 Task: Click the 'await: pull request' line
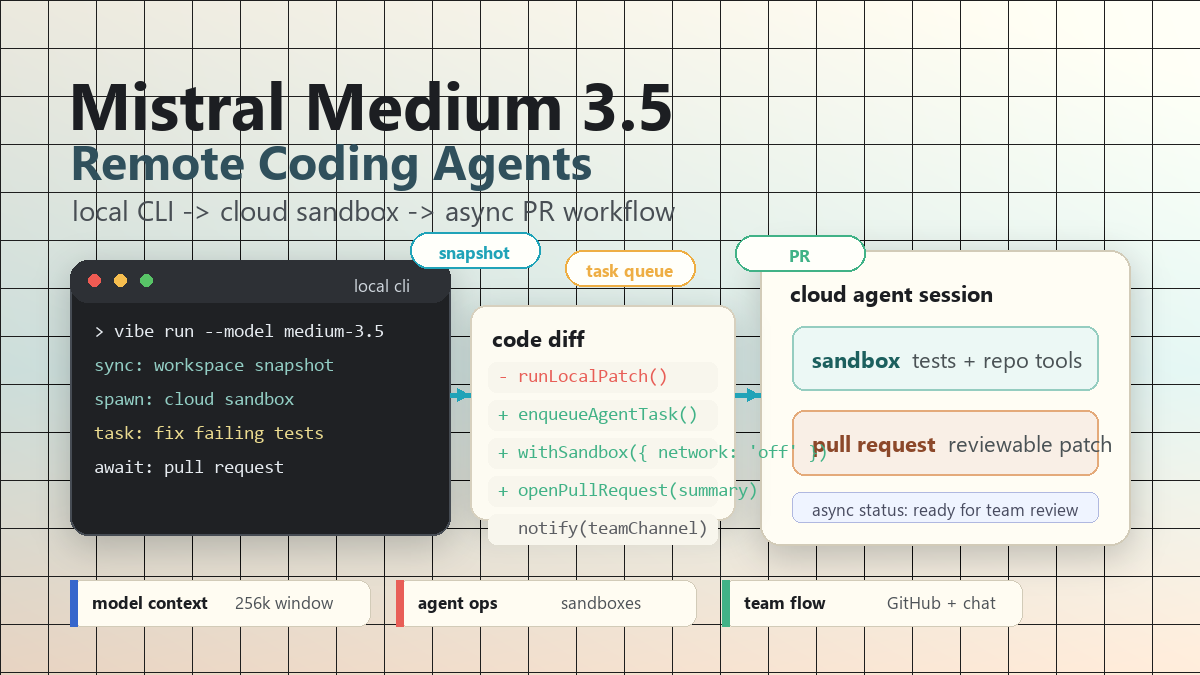pos(189,467)
